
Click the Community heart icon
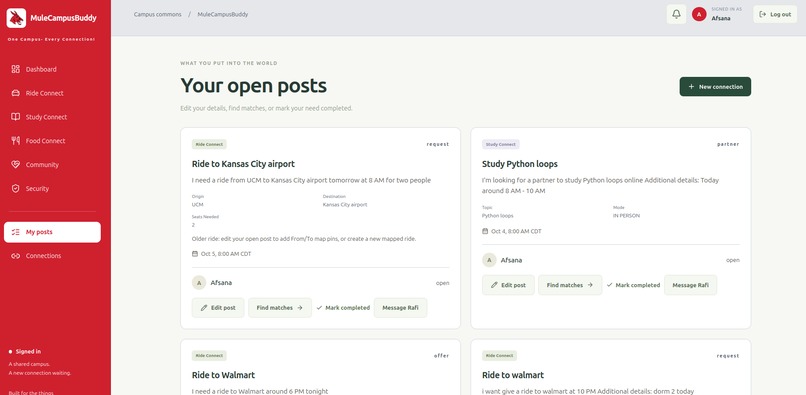pyautogui.click(x=15, y=165)
